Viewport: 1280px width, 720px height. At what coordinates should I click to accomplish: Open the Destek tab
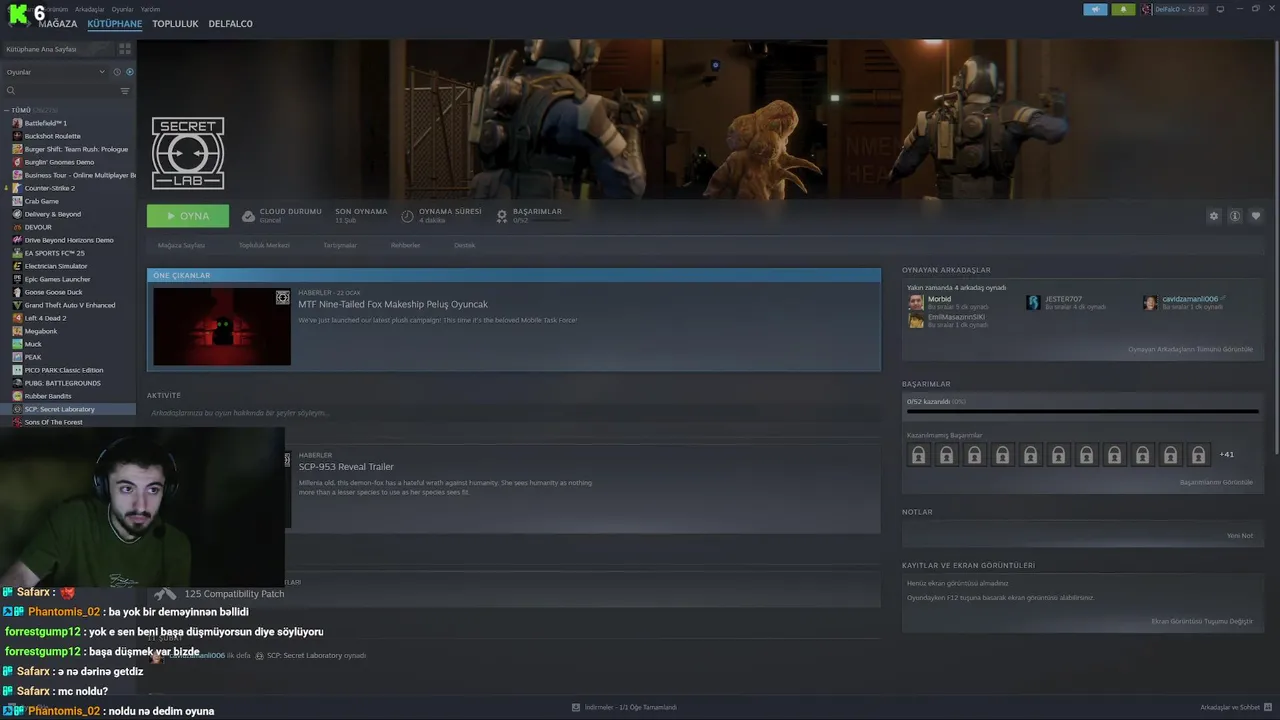point(465,245)
